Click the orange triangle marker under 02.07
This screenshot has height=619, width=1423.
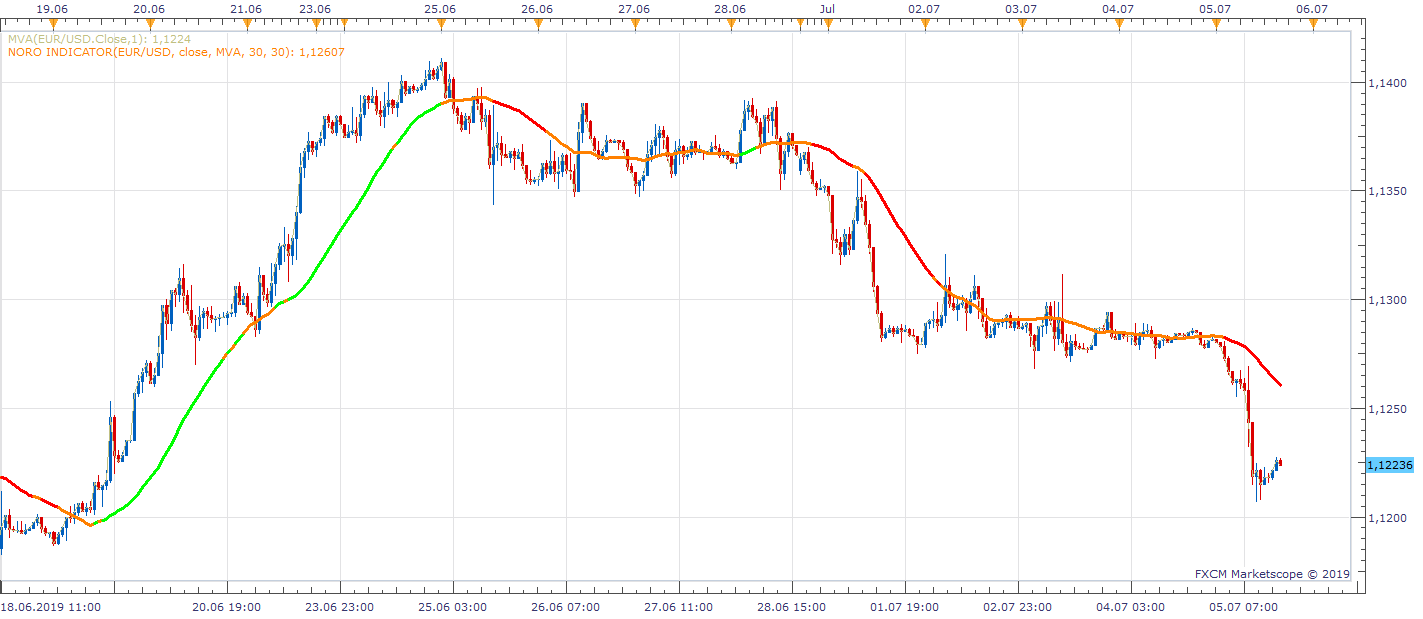pos(925,22)
